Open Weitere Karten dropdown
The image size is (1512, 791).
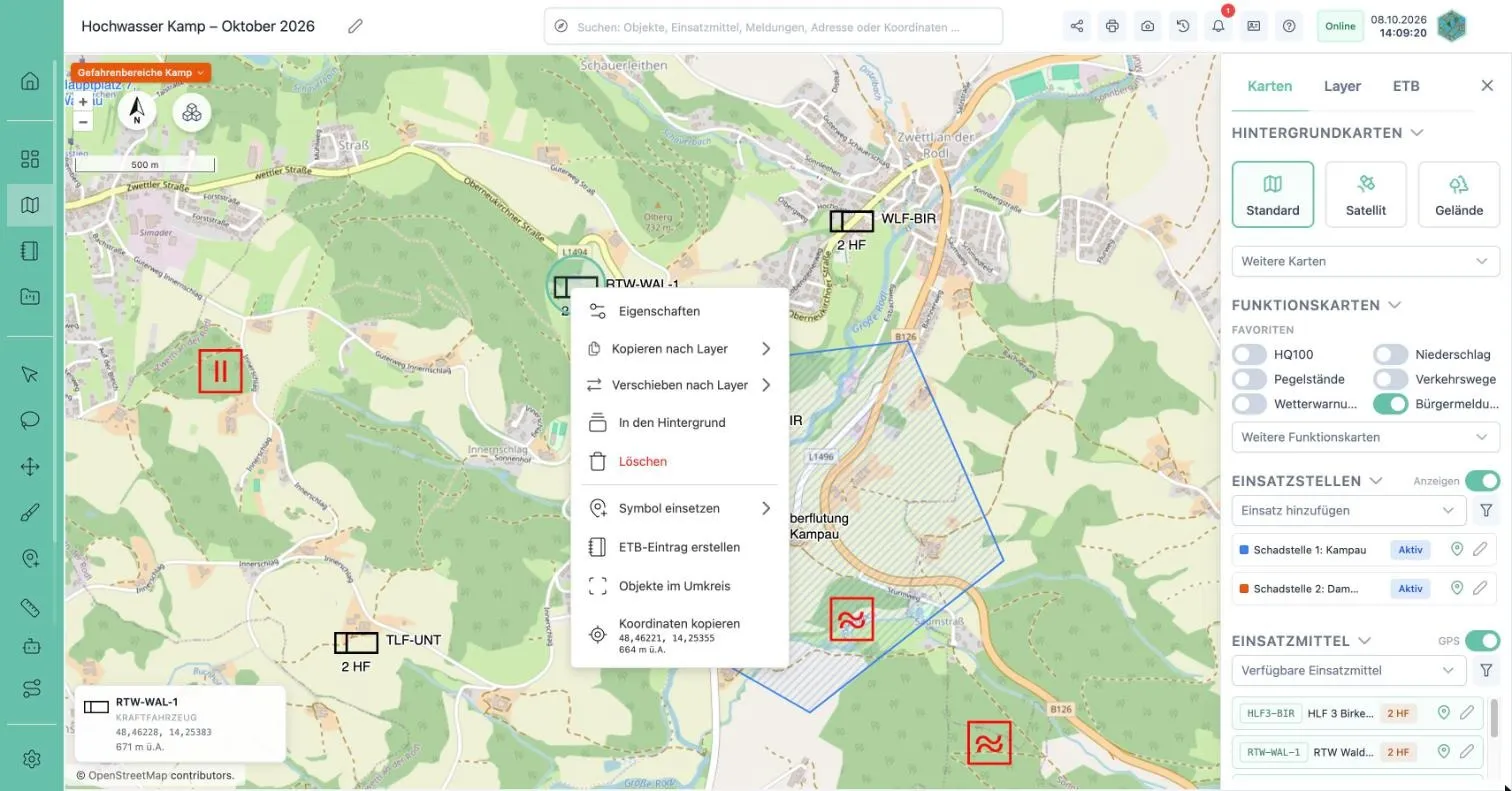[x=1365, y=261]
